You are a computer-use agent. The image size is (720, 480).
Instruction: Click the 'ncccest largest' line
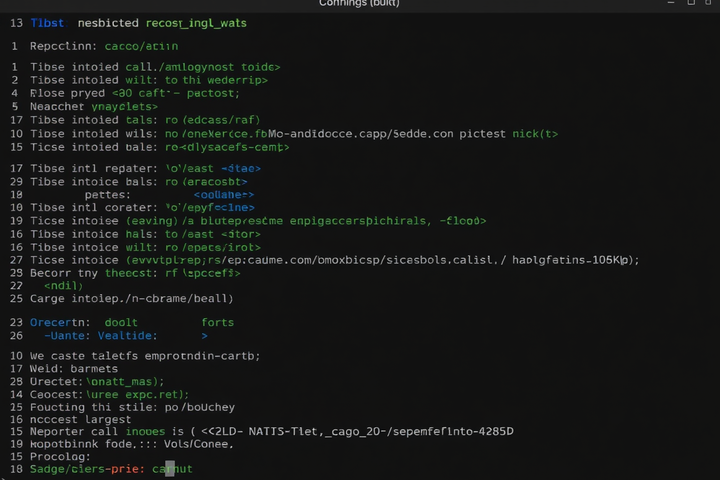(x=80, y=419)
